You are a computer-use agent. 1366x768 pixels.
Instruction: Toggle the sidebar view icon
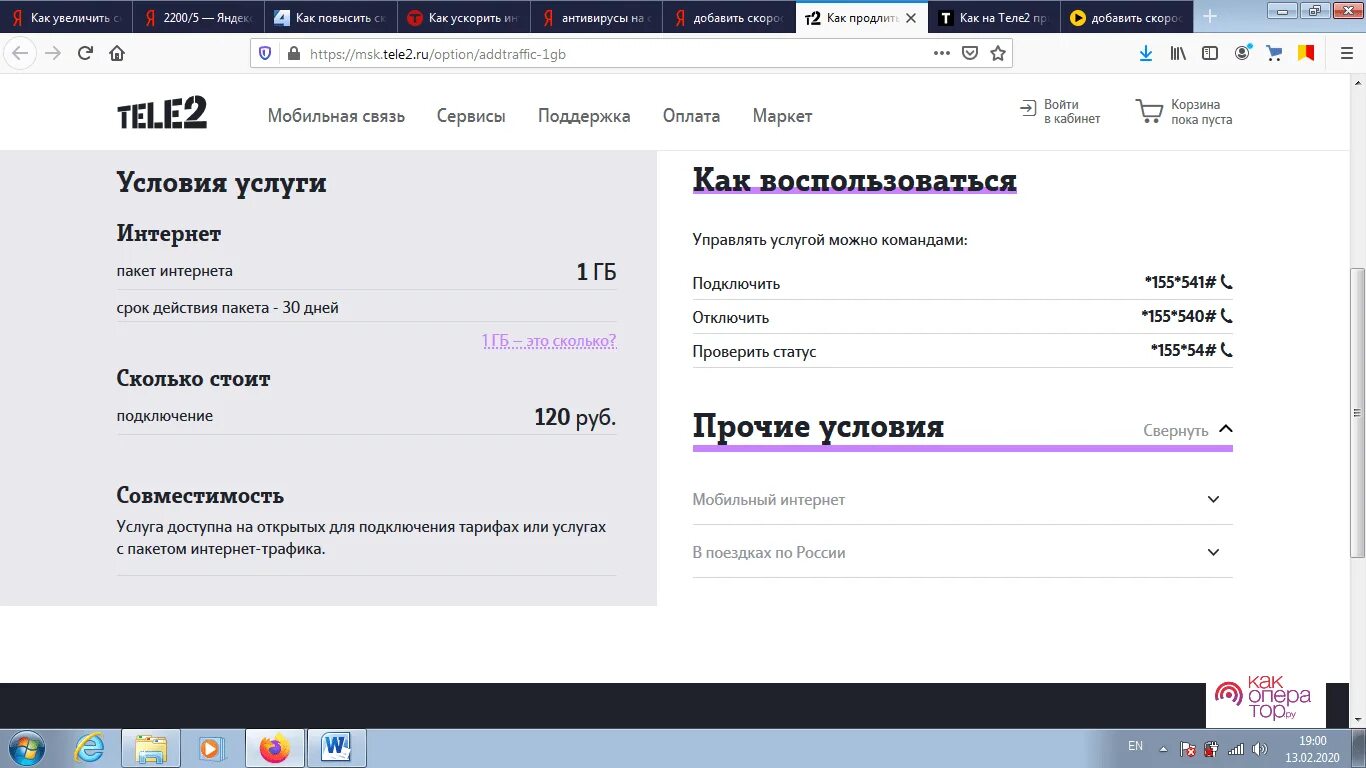tap(1210, 54)
